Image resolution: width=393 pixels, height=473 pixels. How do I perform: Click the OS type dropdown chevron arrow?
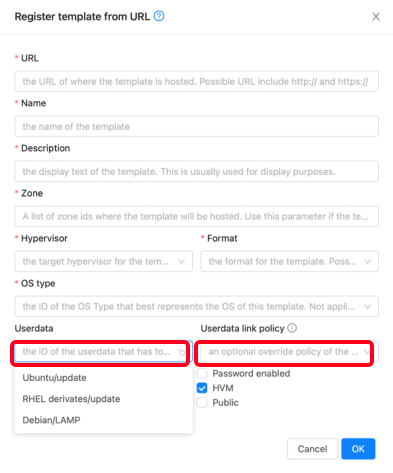[367, 307]
